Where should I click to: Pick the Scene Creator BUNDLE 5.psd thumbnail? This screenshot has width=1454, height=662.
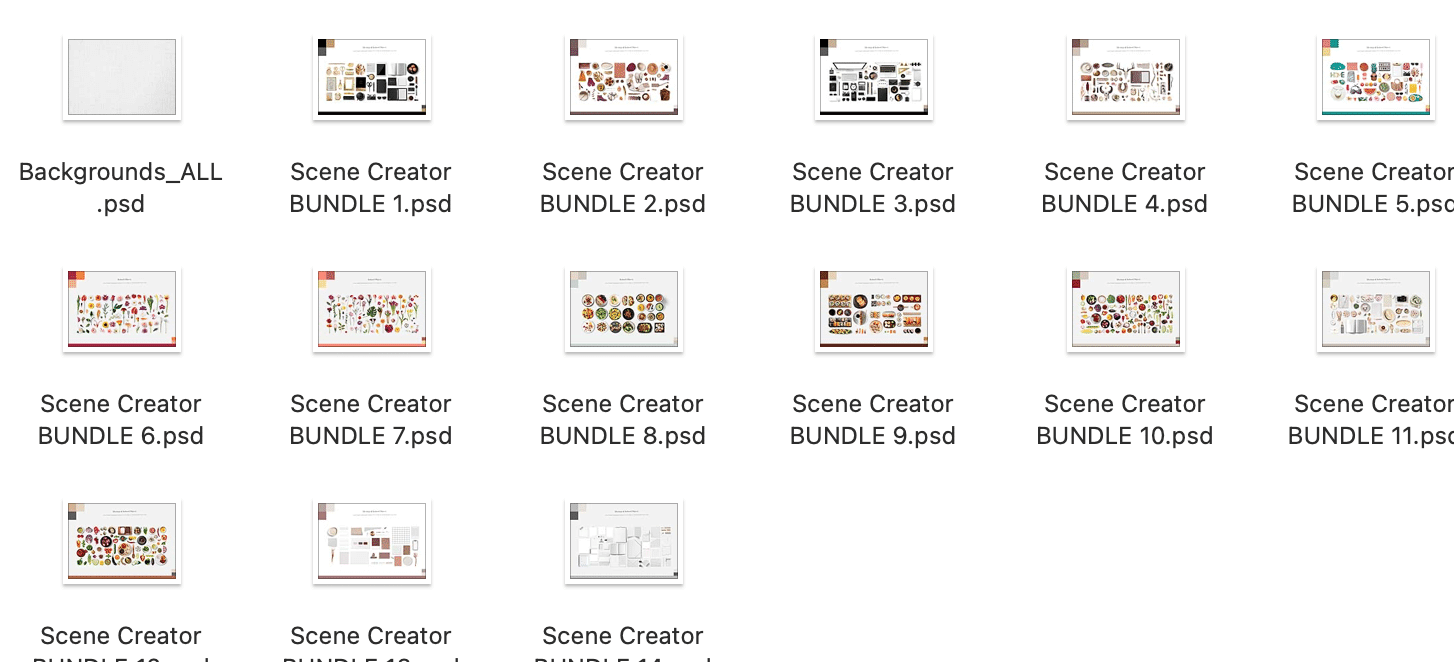pos(1376,77)
